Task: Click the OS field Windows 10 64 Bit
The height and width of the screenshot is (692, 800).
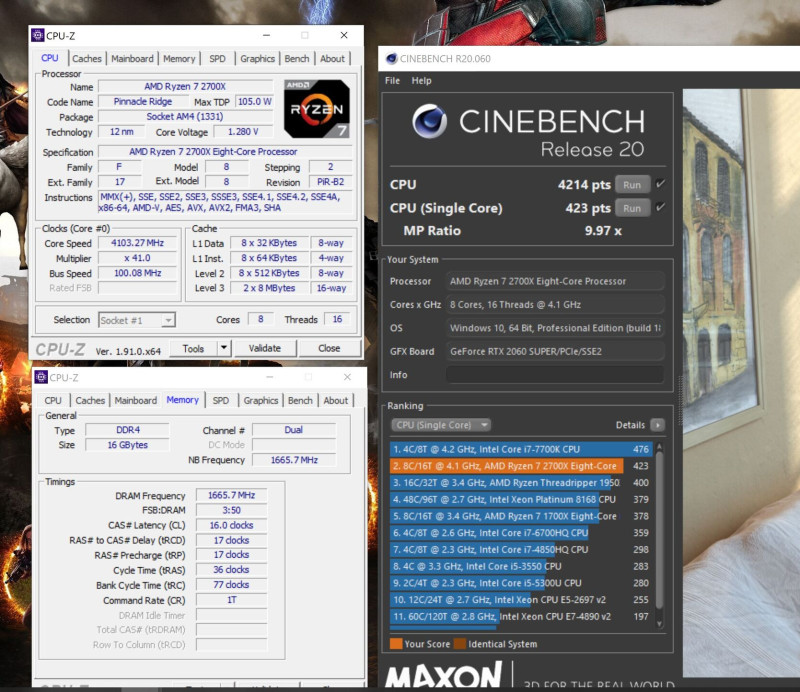Action: pos(555,328)
